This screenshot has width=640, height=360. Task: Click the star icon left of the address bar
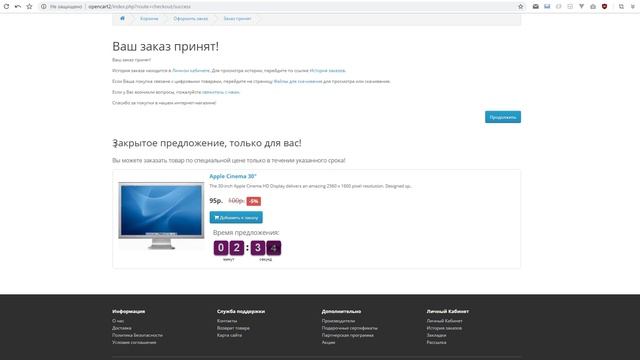(29, 7)
